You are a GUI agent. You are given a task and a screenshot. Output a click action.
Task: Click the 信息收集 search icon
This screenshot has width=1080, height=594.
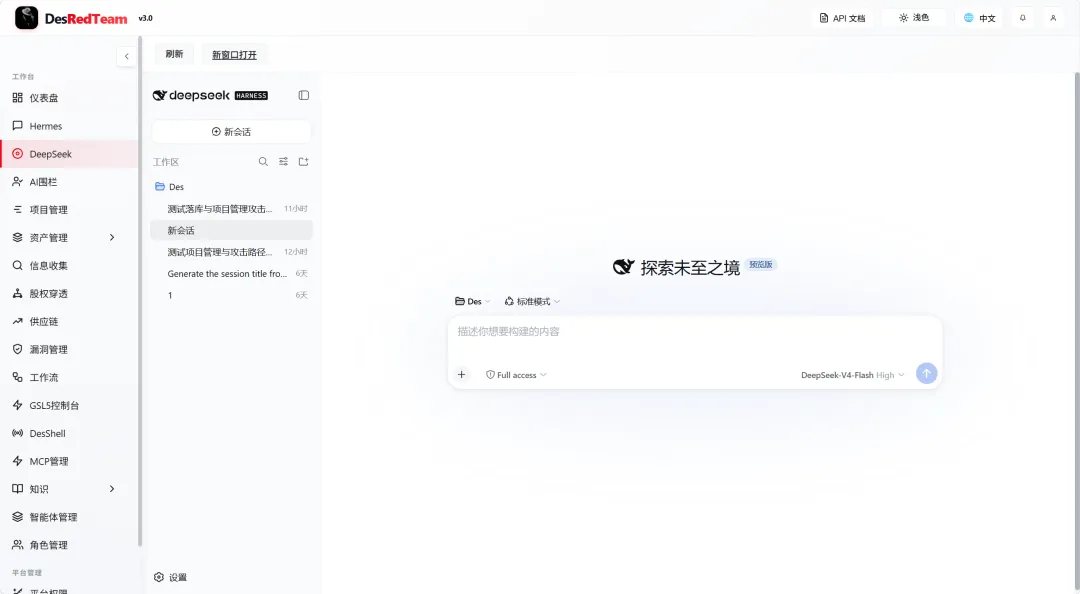(x=18, y=265)
